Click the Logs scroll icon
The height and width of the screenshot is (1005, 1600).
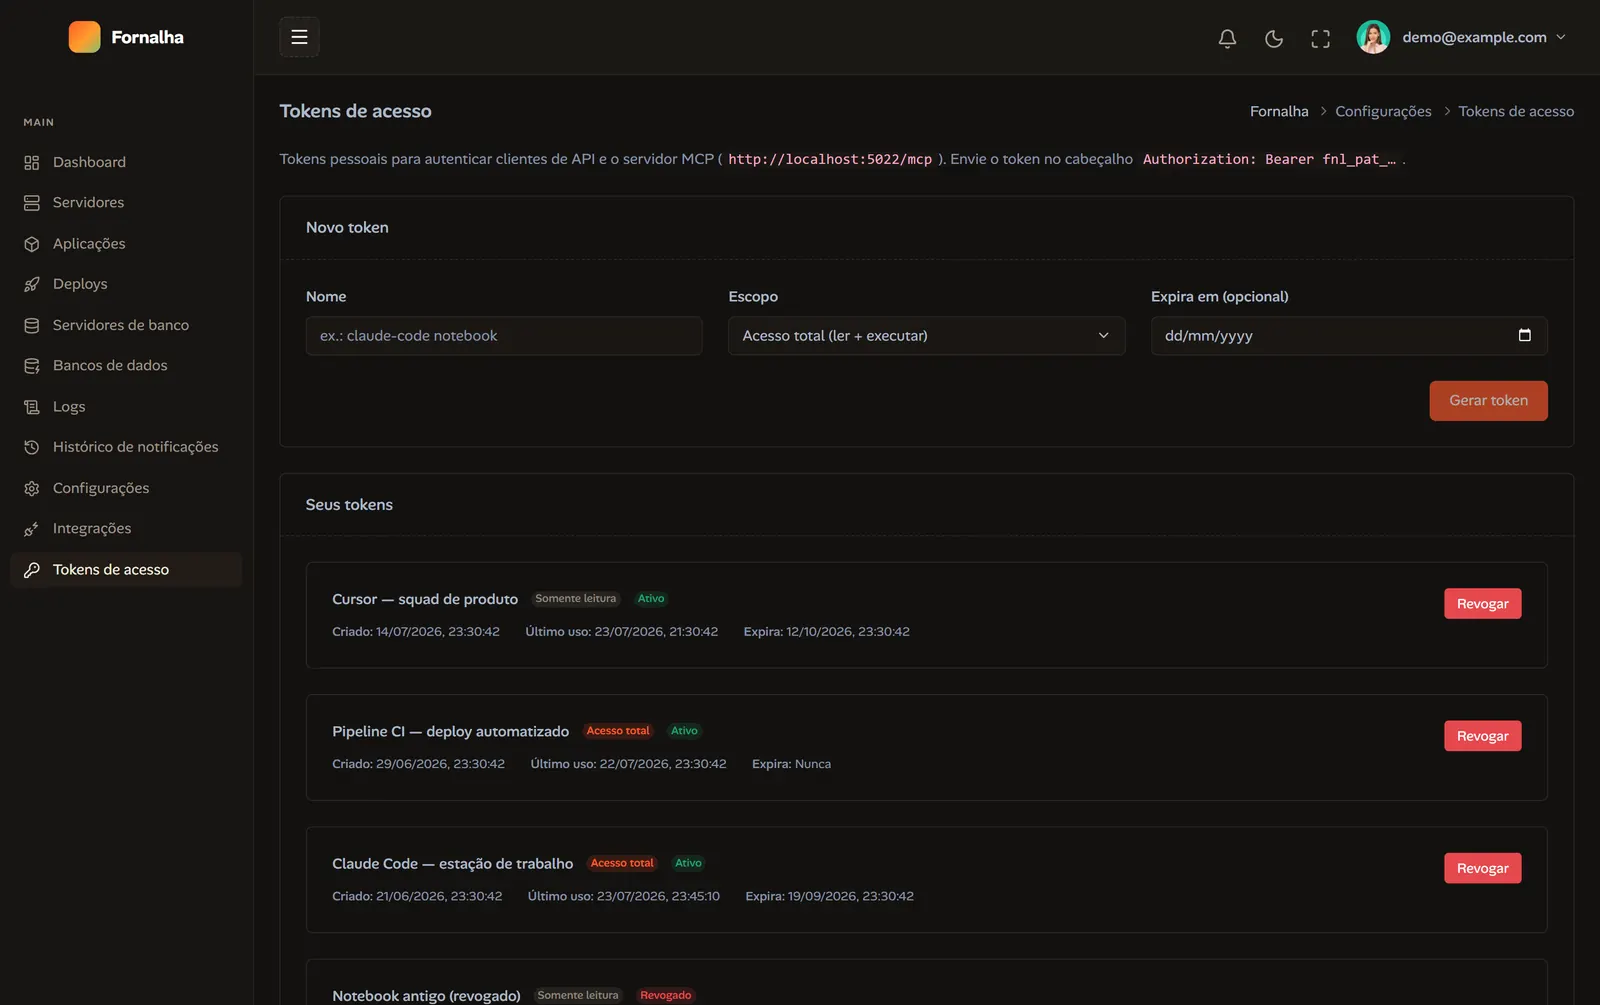pos(32,407)
